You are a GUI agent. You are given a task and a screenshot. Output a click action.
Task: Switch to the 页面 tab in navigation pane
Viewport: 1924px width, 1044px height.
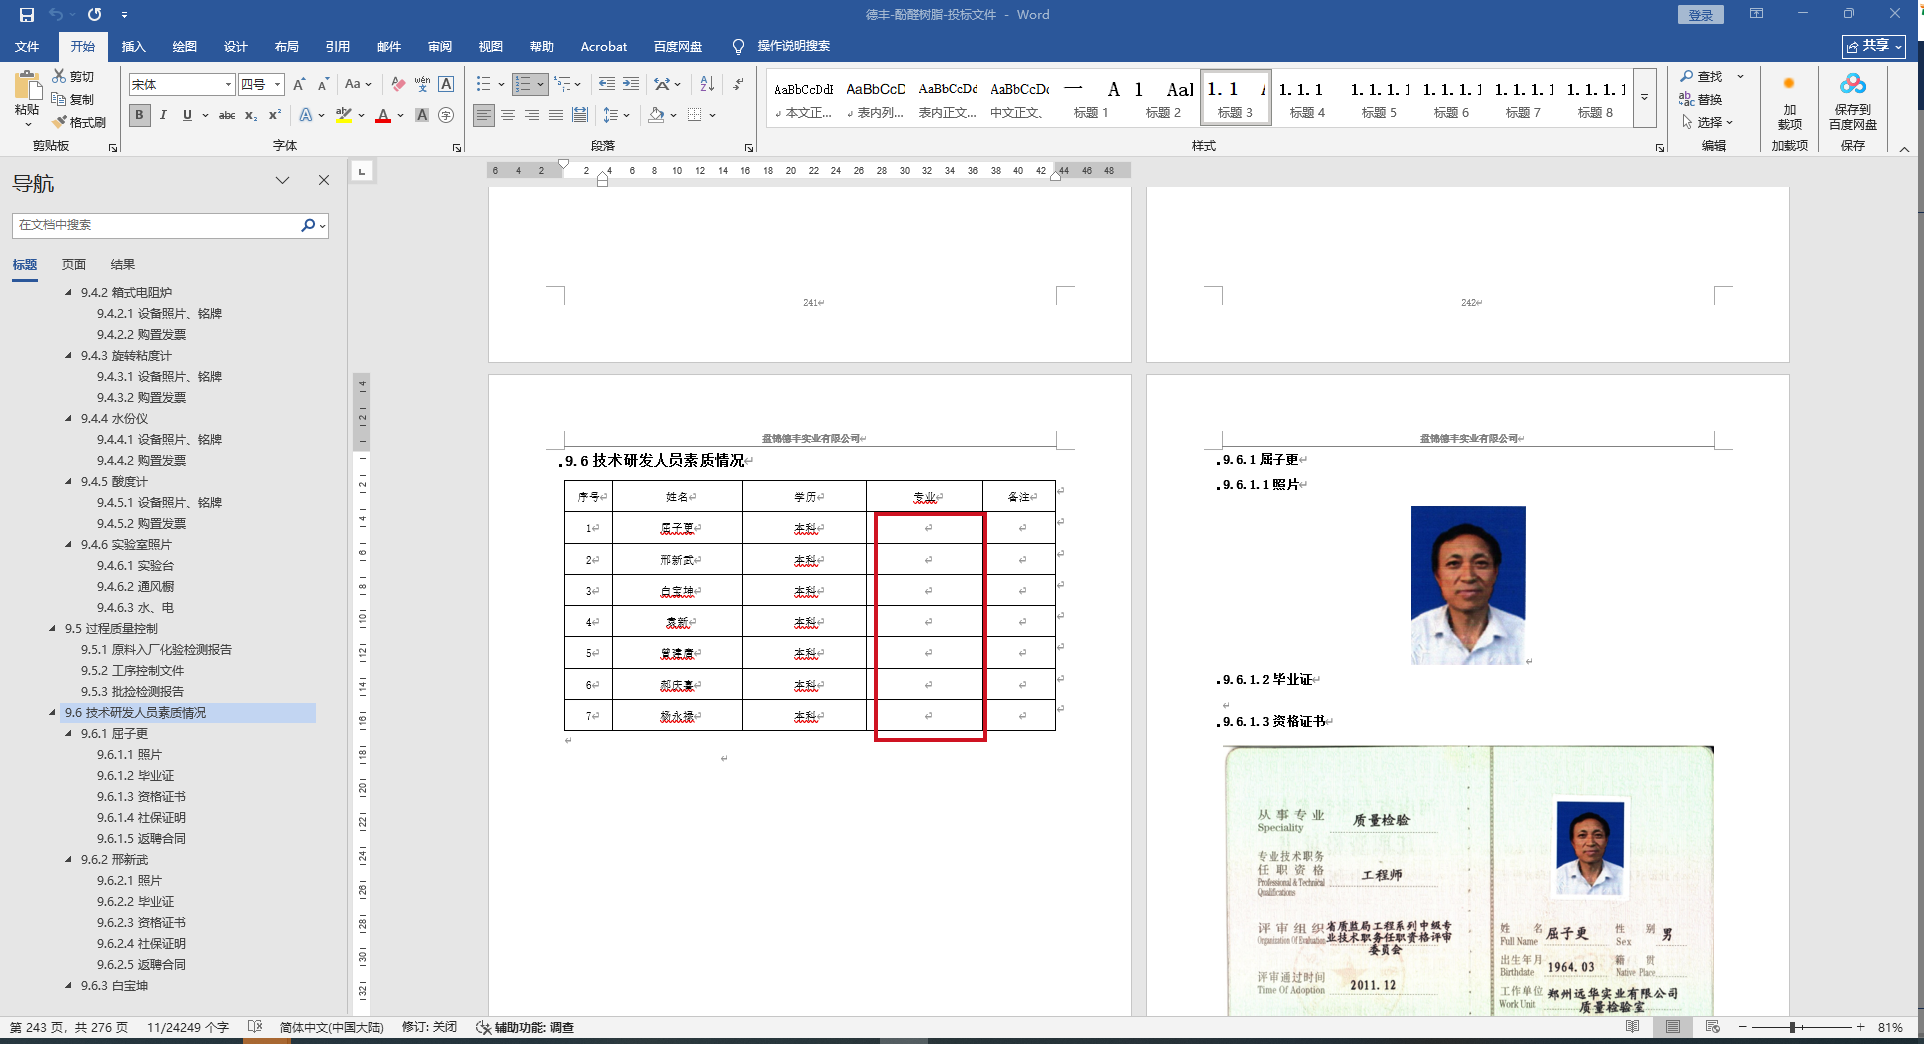(74, 265)
